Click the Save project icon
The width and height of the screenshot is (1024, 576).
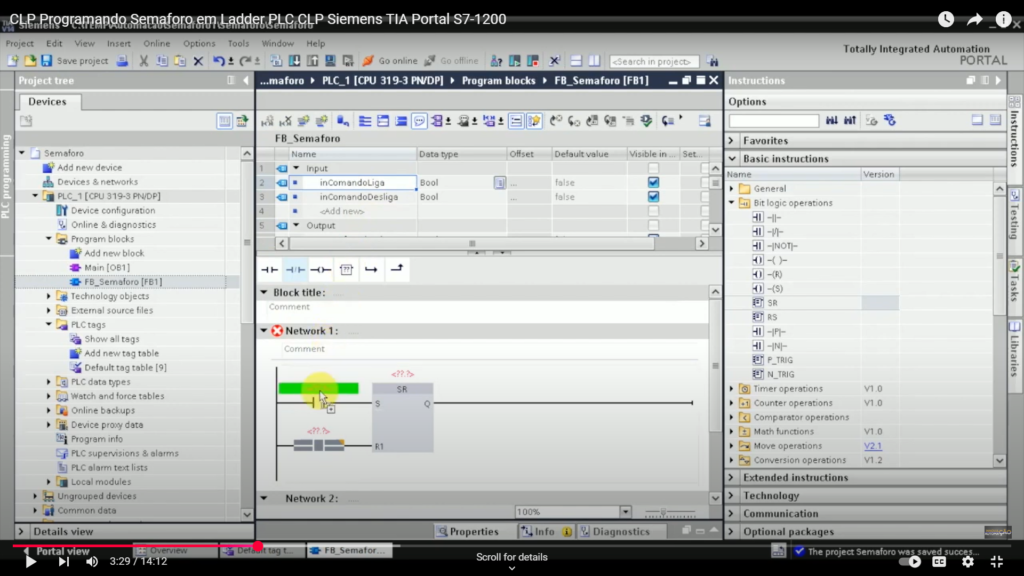46,61
